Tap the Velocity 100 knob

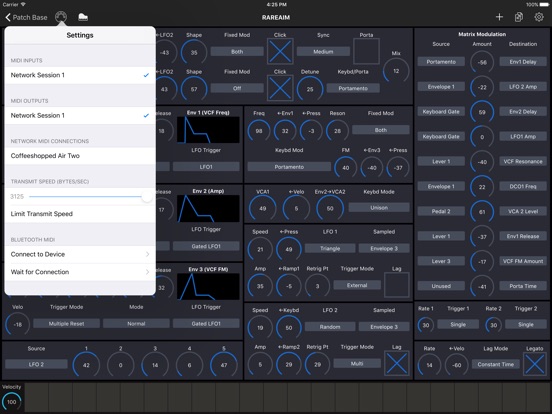(12, 402)
